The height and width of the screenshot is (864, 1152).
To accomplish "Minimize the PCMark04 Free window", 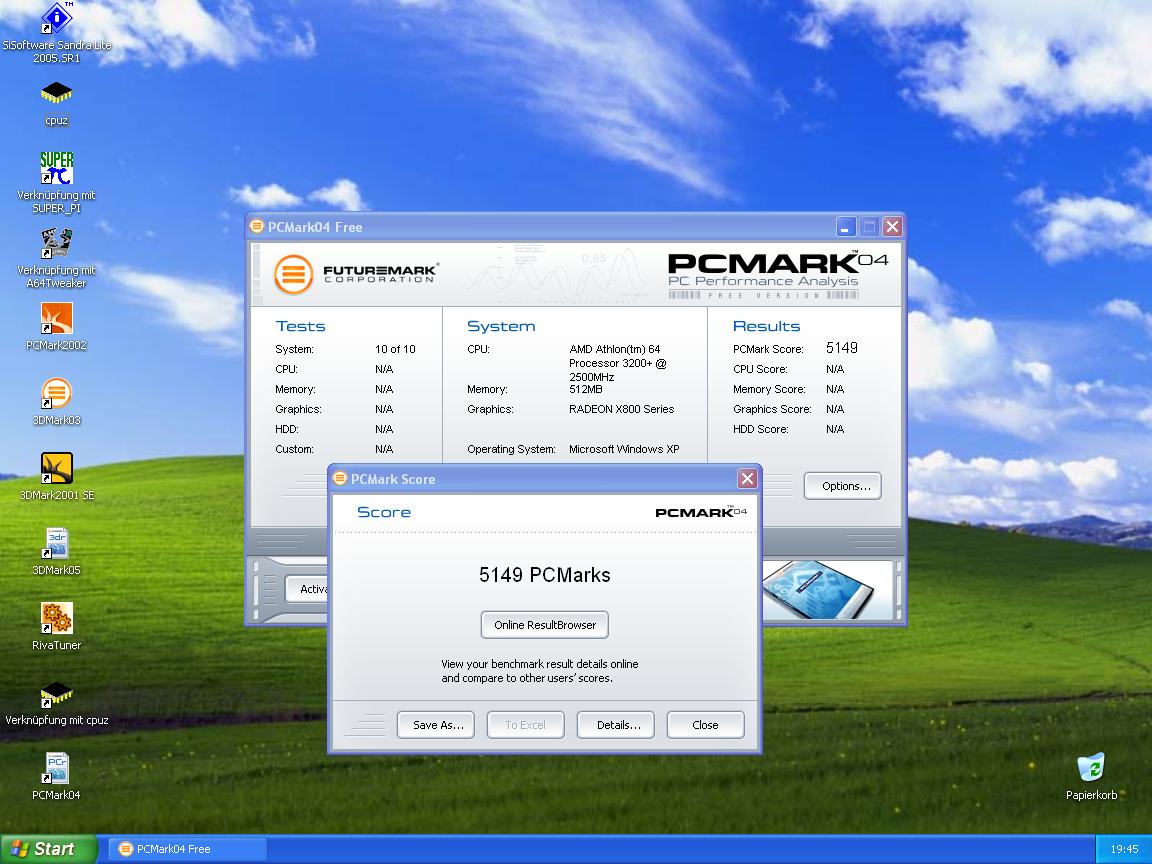I will coord(846,227).
